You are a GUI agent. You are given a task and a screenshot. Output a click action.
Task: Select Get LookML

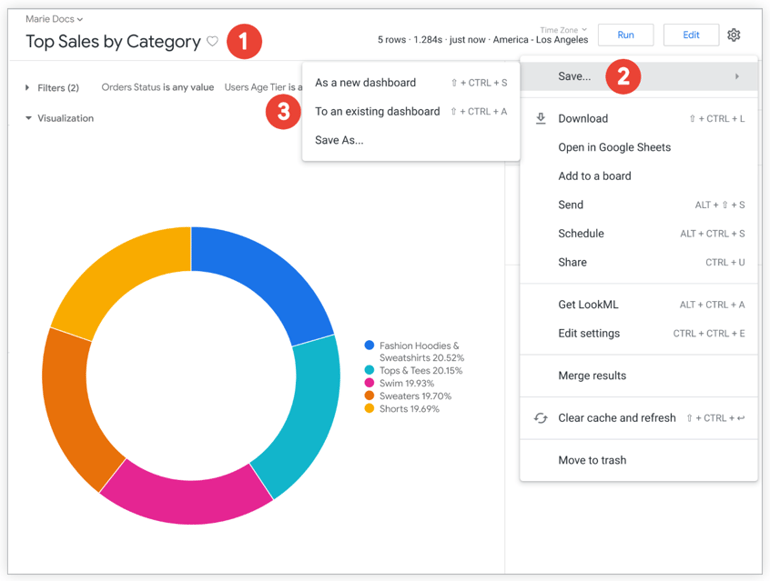pos(638,304)
